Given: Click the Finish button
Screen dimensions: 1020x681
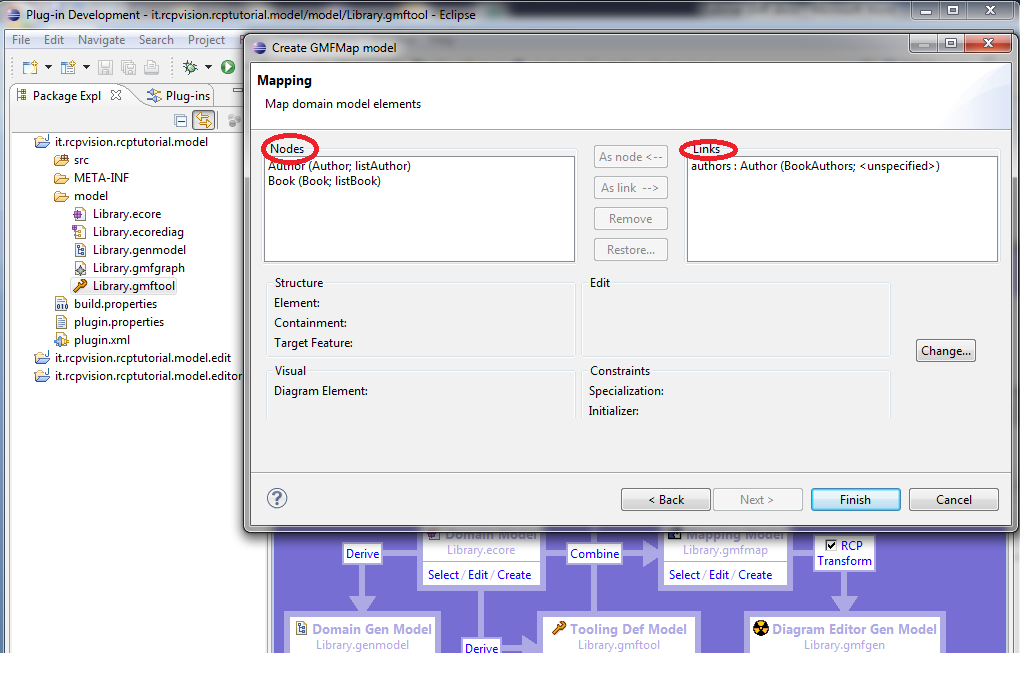Looking at the screenshot, I should 855,500.
